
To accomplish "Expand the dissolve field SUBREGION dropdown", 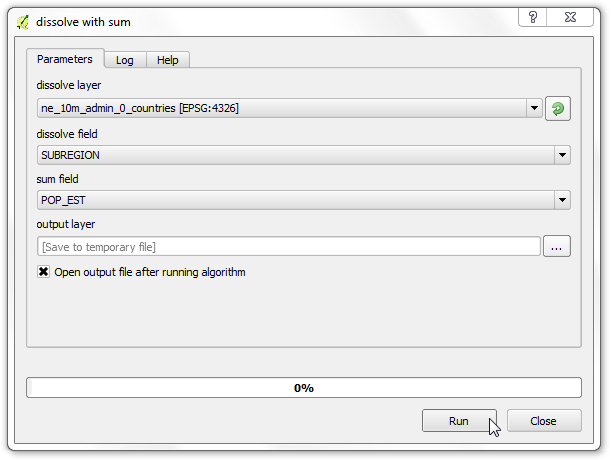I will [562, 155].
